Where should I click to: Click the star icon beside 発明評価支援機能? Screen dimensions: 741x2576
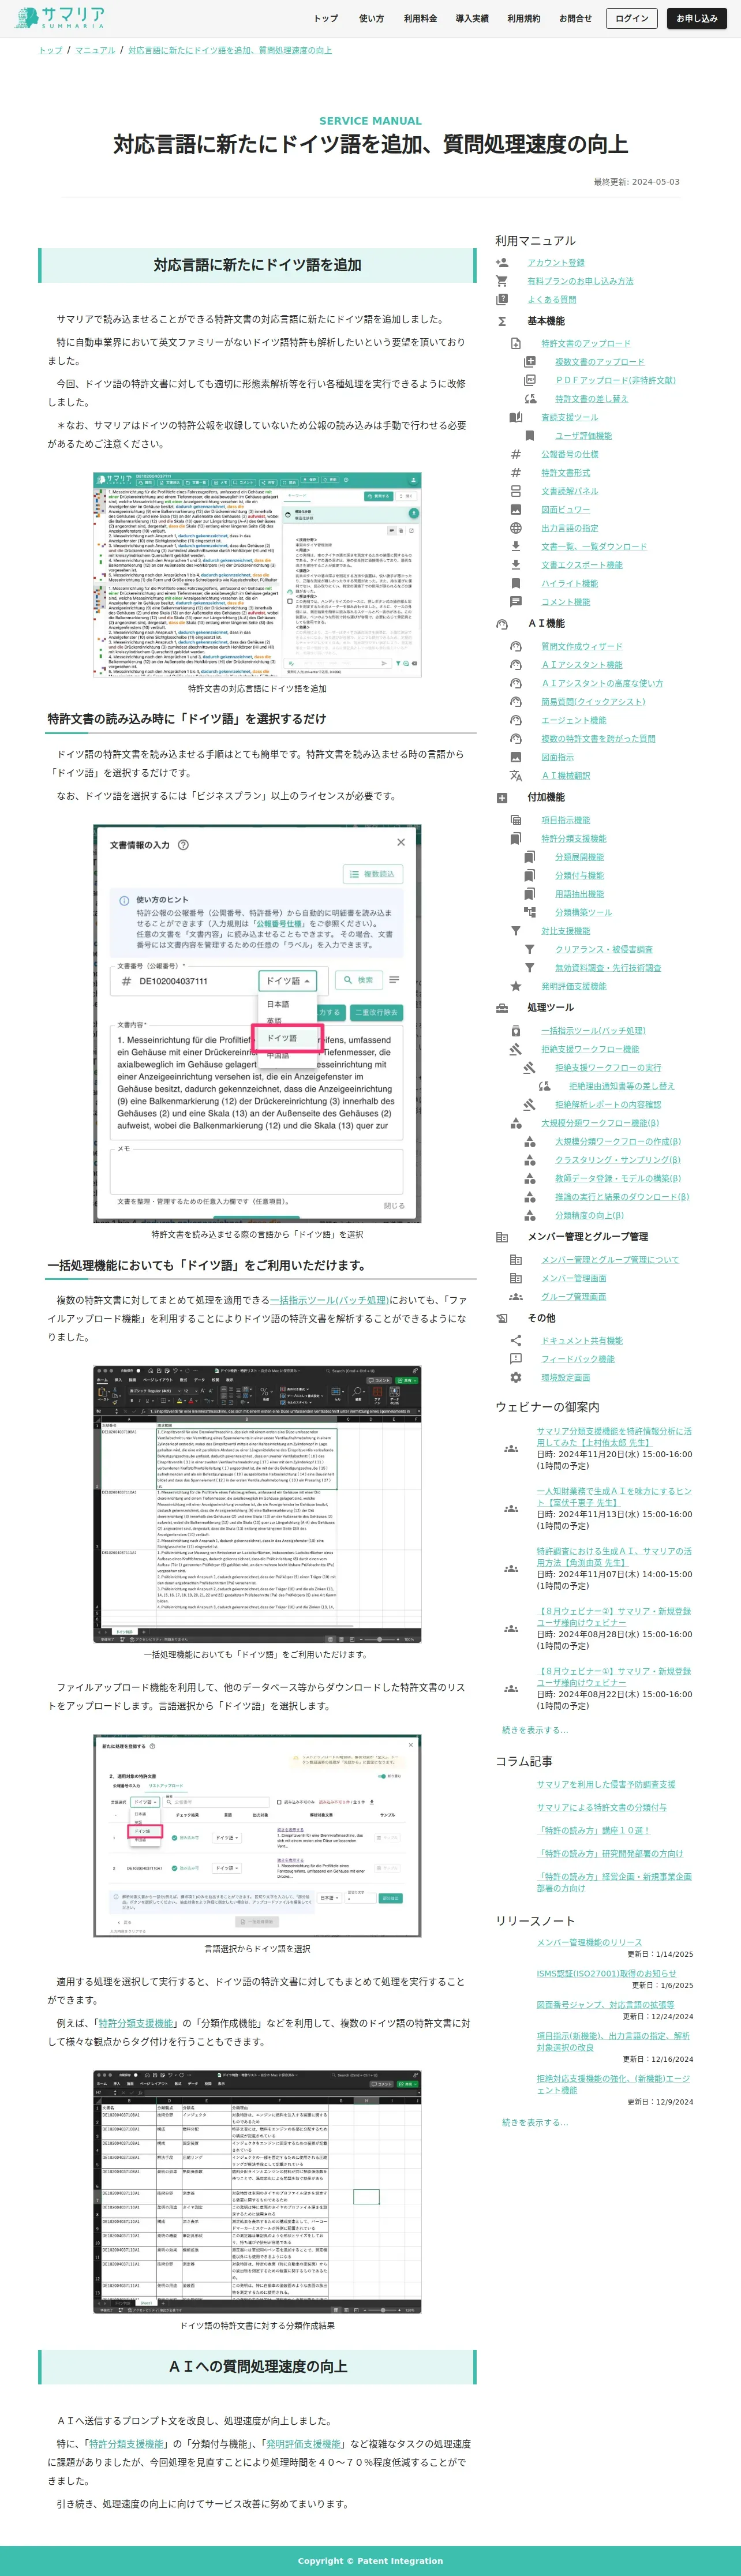516,987
